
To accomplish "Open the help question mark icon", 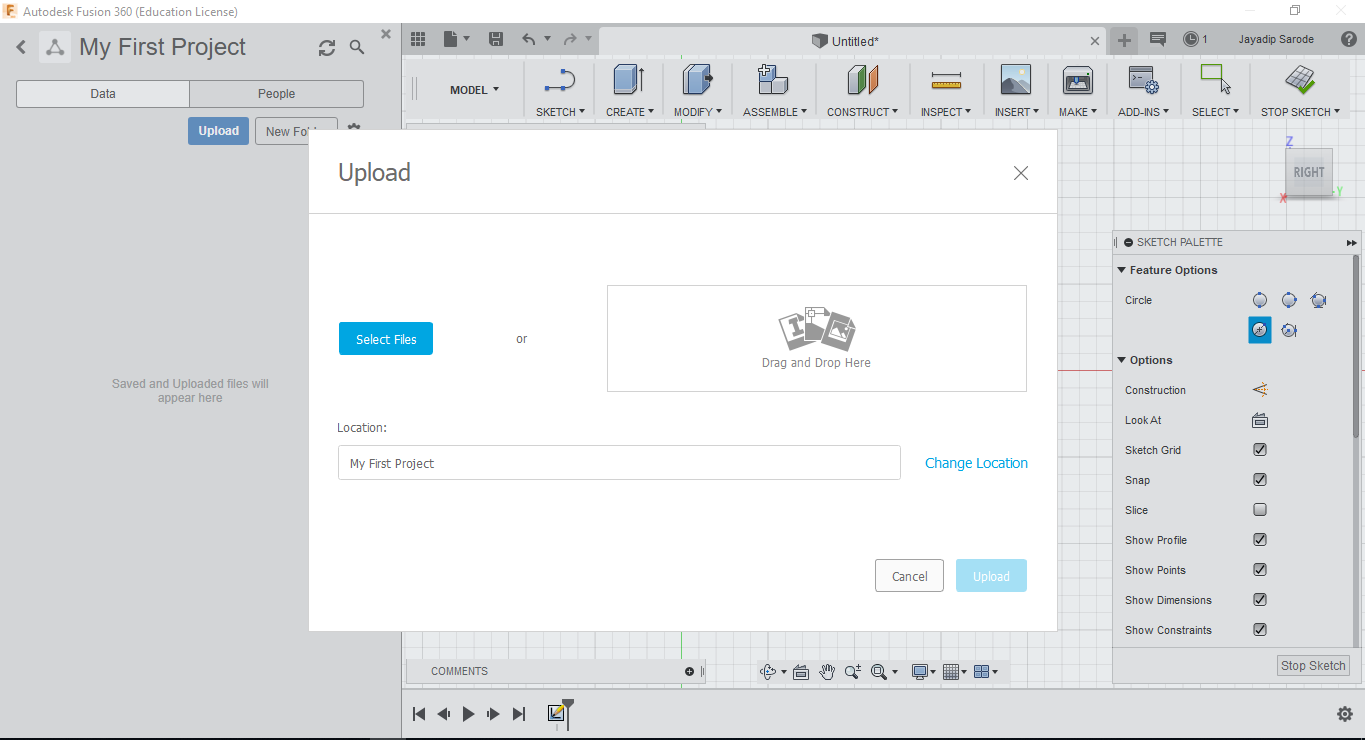I will (x=1347, y=40).
